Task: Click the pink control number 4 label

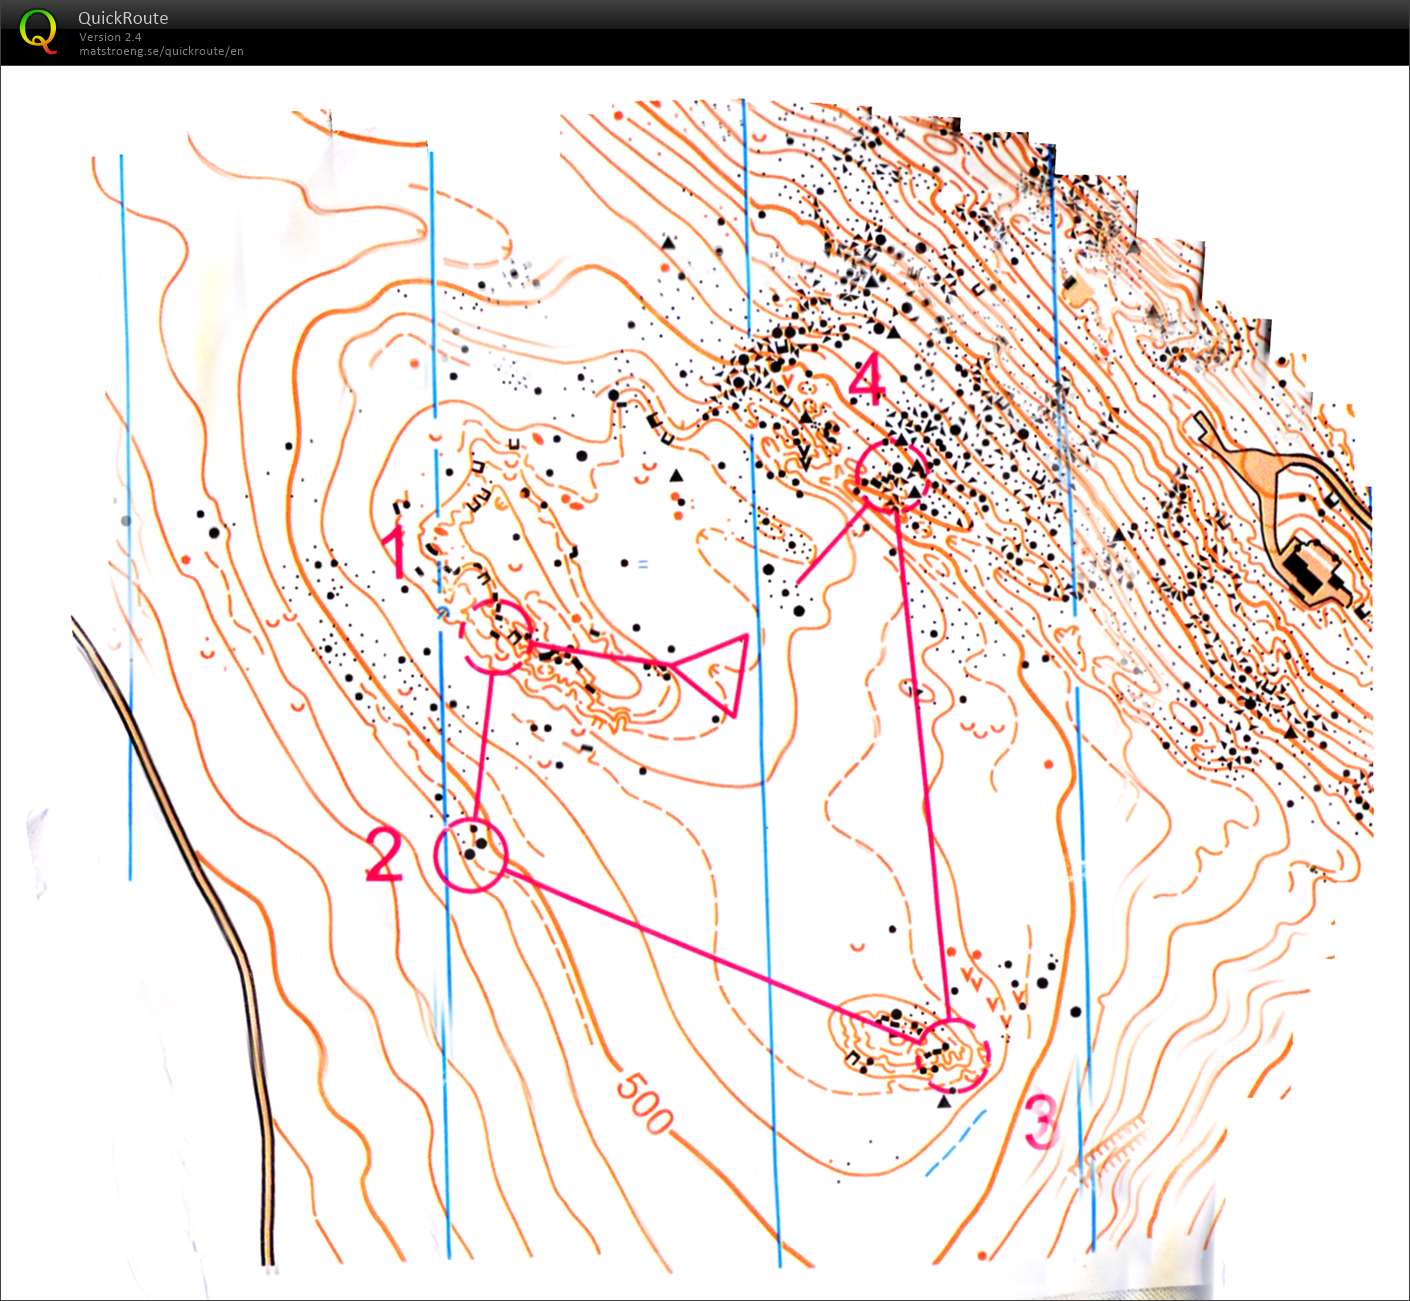Action: [x=867, y=379]
